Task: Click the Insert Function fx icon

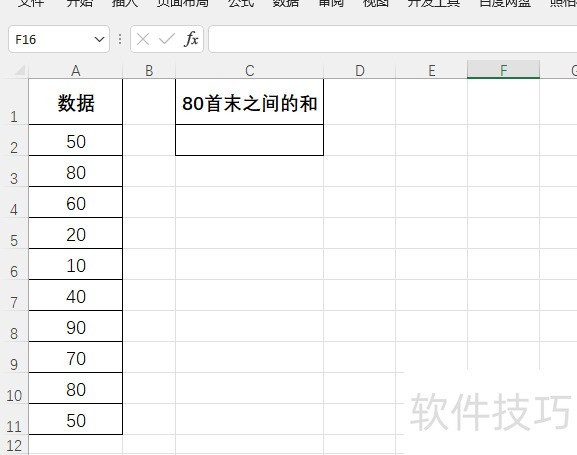Action: (191, 39)
